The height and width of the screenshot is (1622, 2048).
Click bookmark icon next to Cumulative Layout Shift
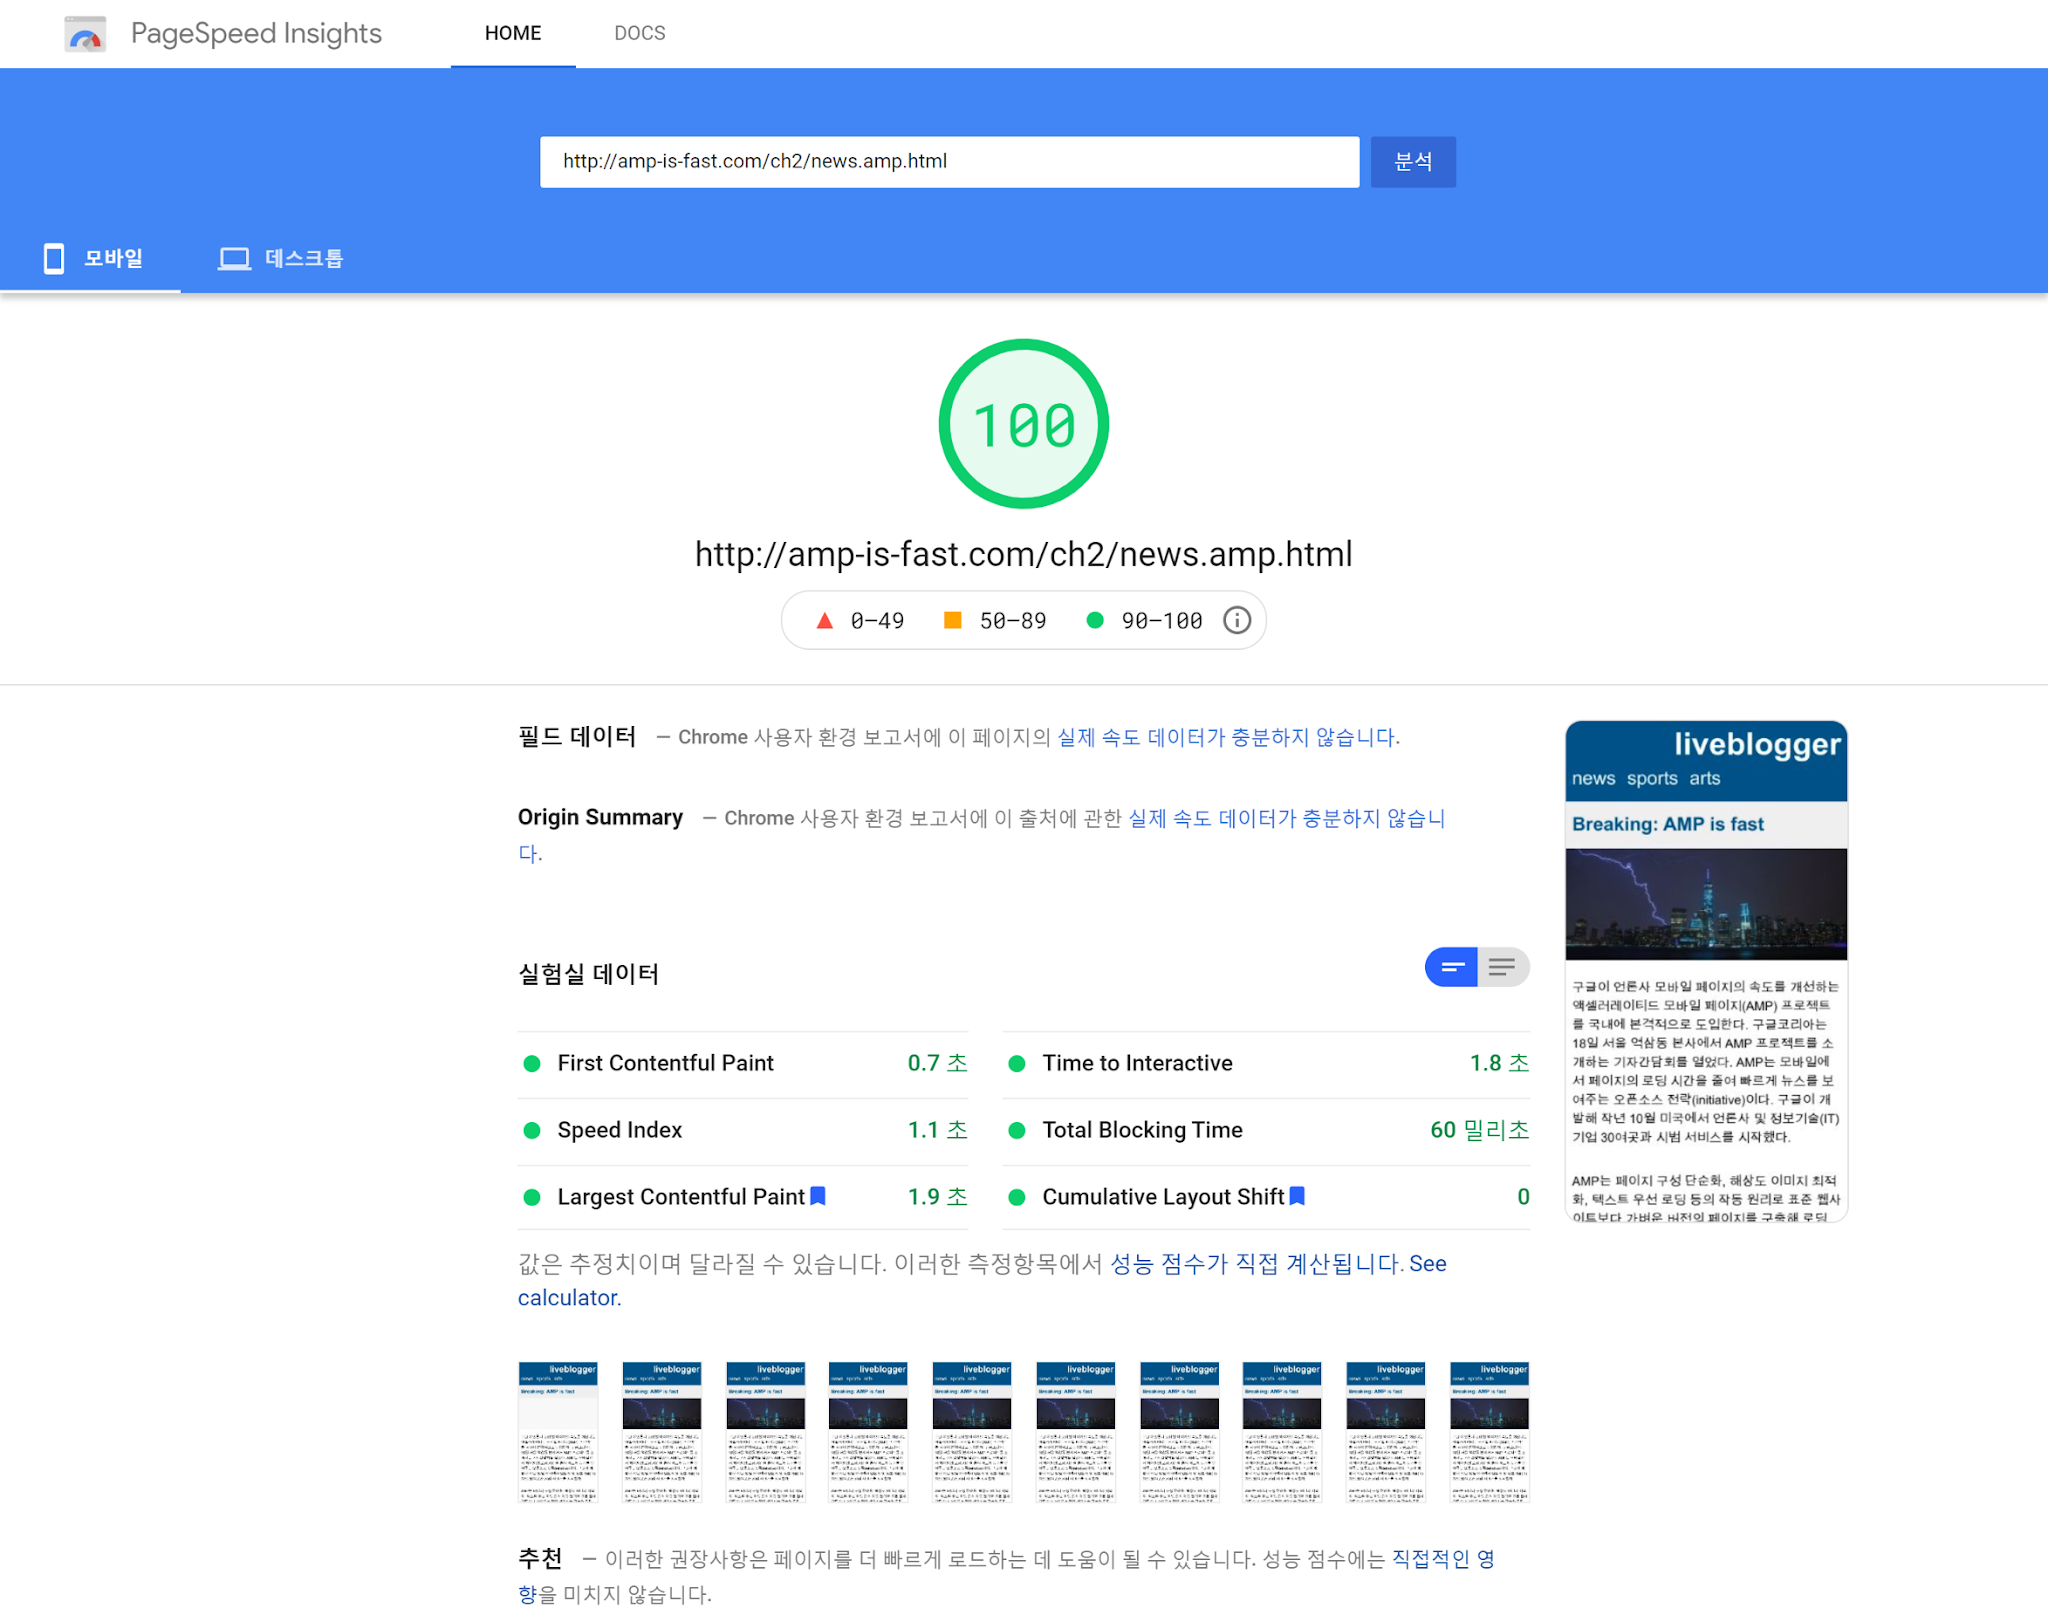(1298, 1196)
